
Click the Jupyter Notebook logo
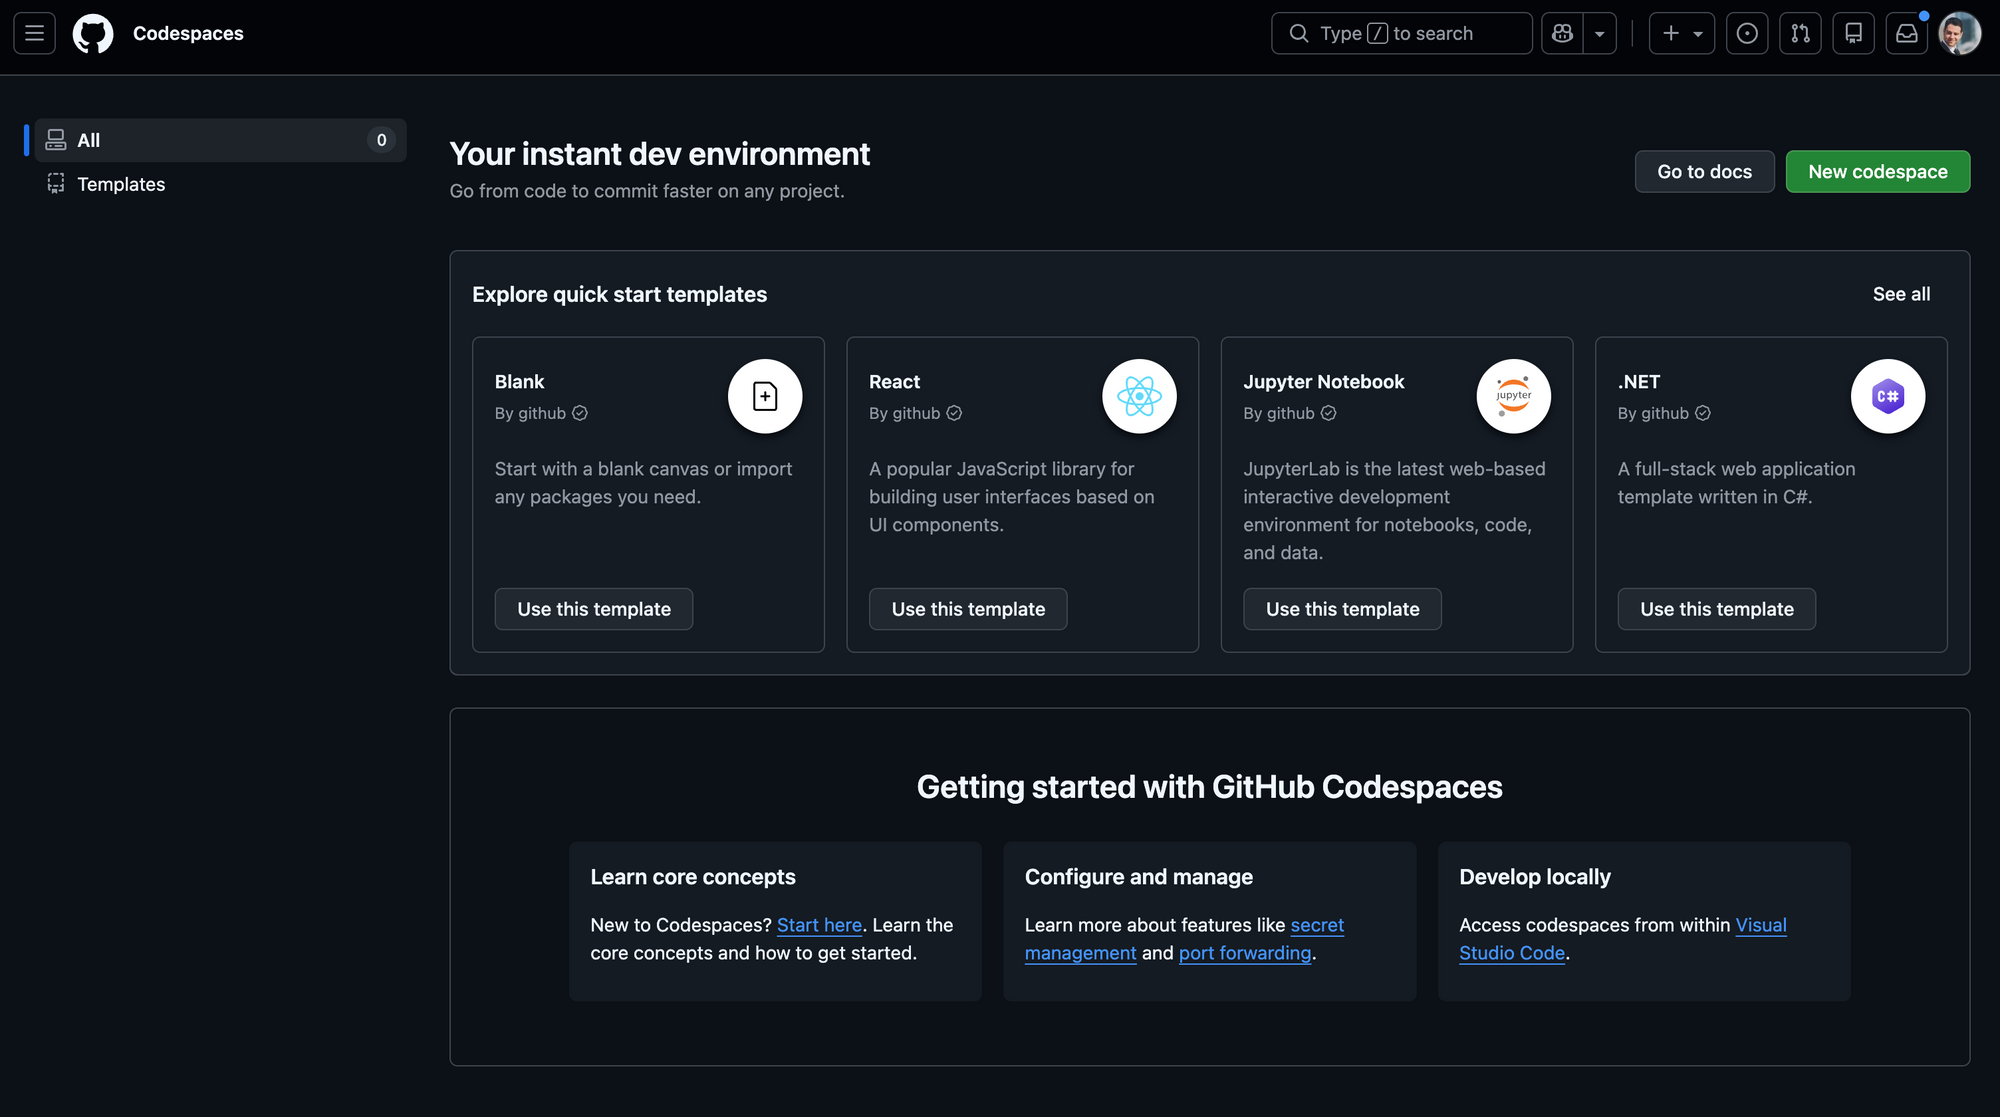(1513, 396)
